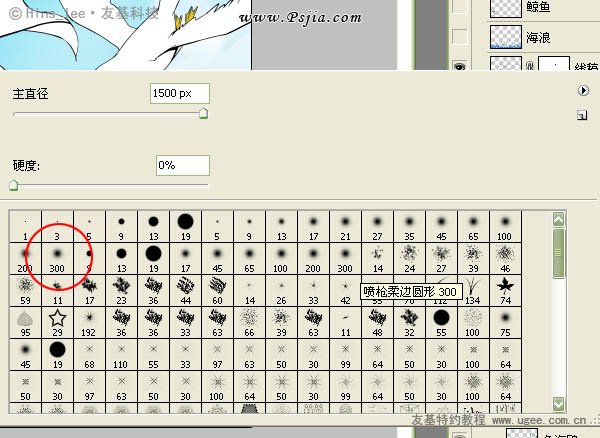Viewport: 600px width, 438px height.
Task: Select the 海浪 layer thumbnail
Action: 505,37
